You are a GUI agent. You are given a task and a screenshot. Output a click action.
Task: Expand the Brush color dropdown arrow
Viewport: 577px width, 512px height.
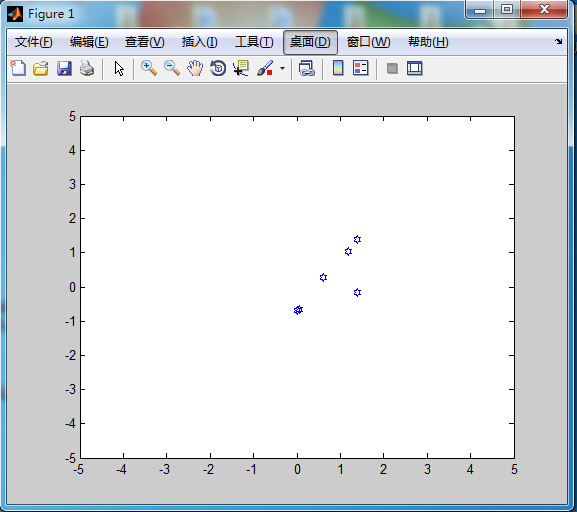click(x=282, y=68)
